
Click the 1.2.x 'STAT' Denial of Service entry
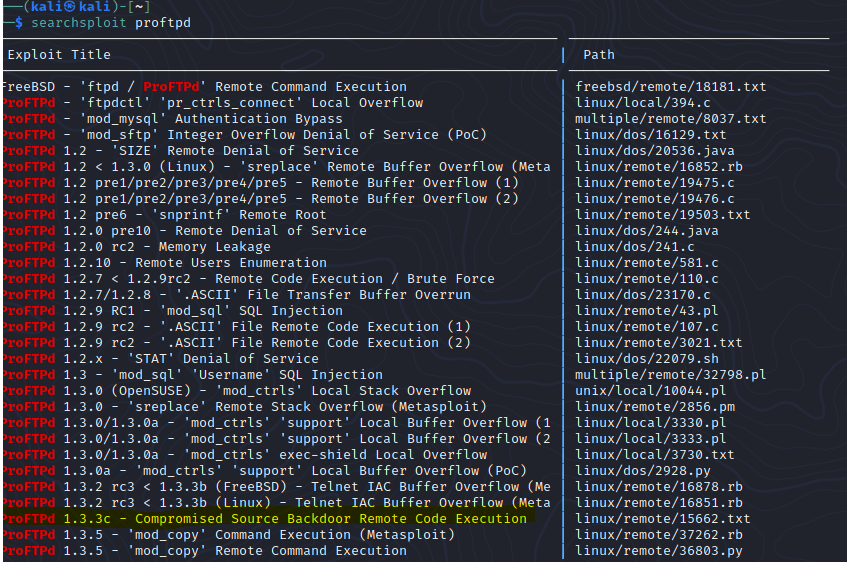coord(162,359)
